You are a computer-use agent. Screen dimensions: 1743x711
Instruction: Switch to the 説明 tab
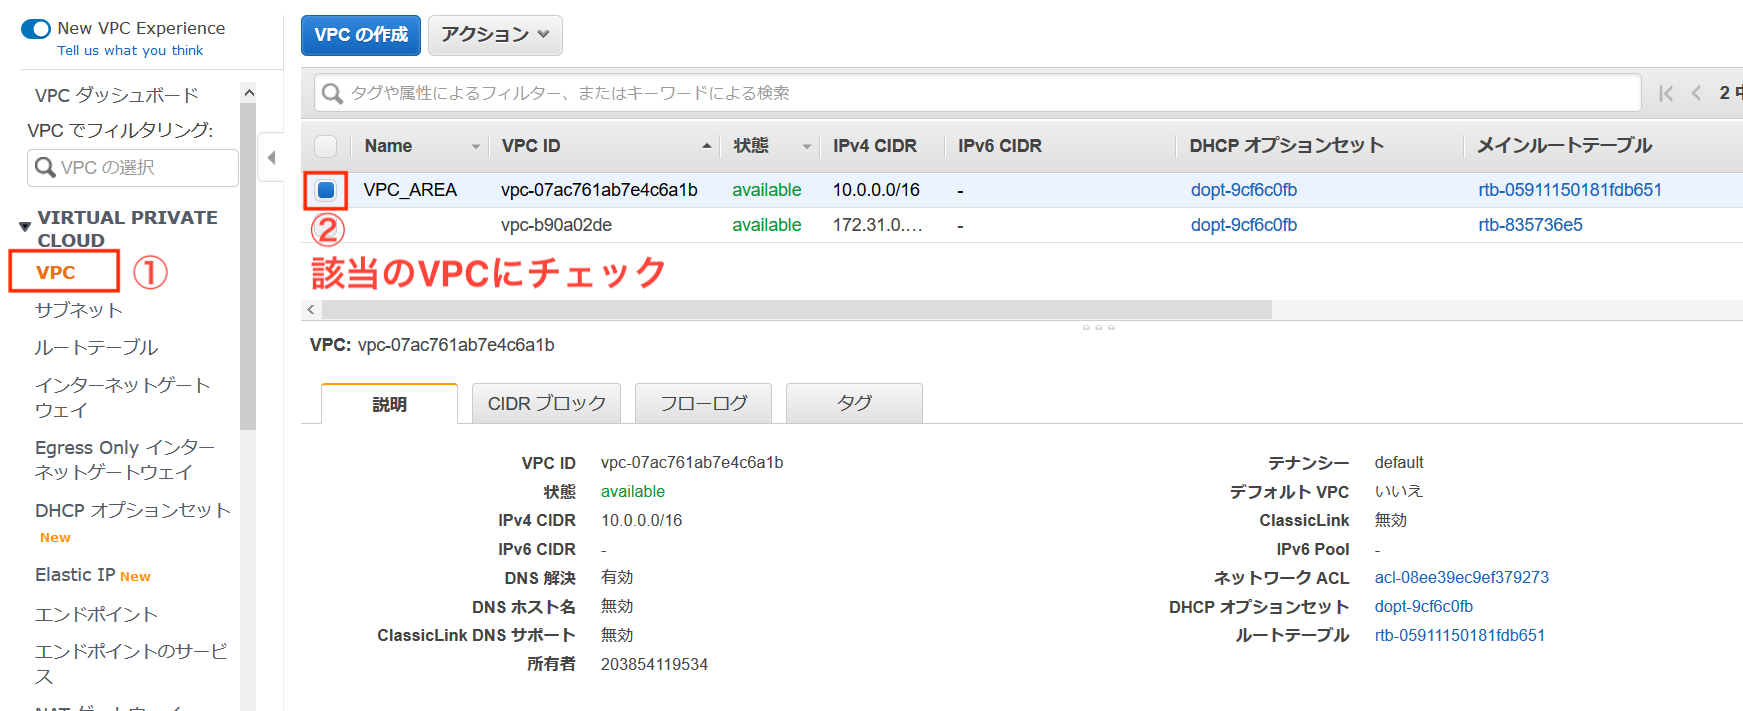[x=389, y=404]
